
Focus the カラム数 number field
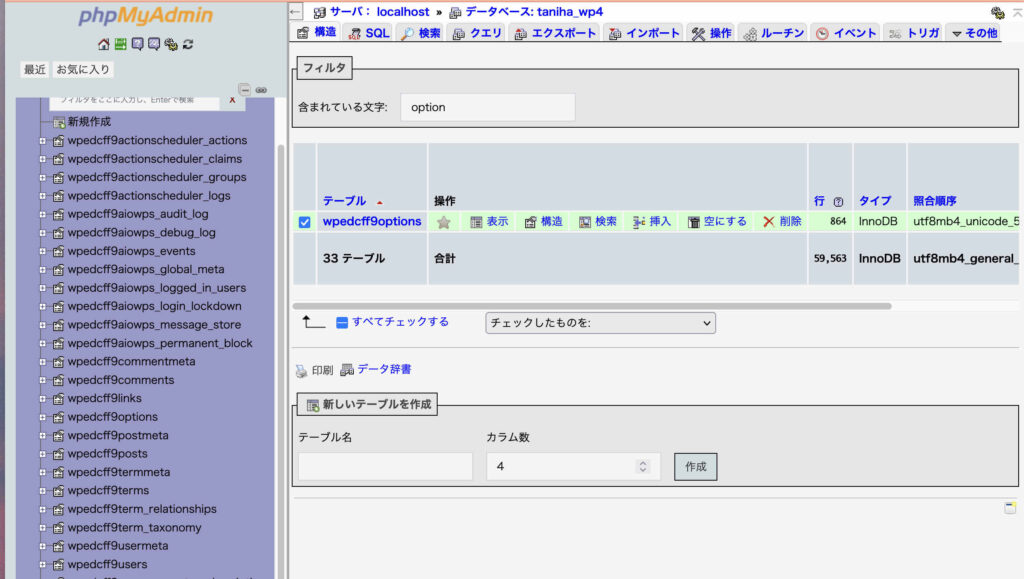pyautogui.click(x=573, y=467)
